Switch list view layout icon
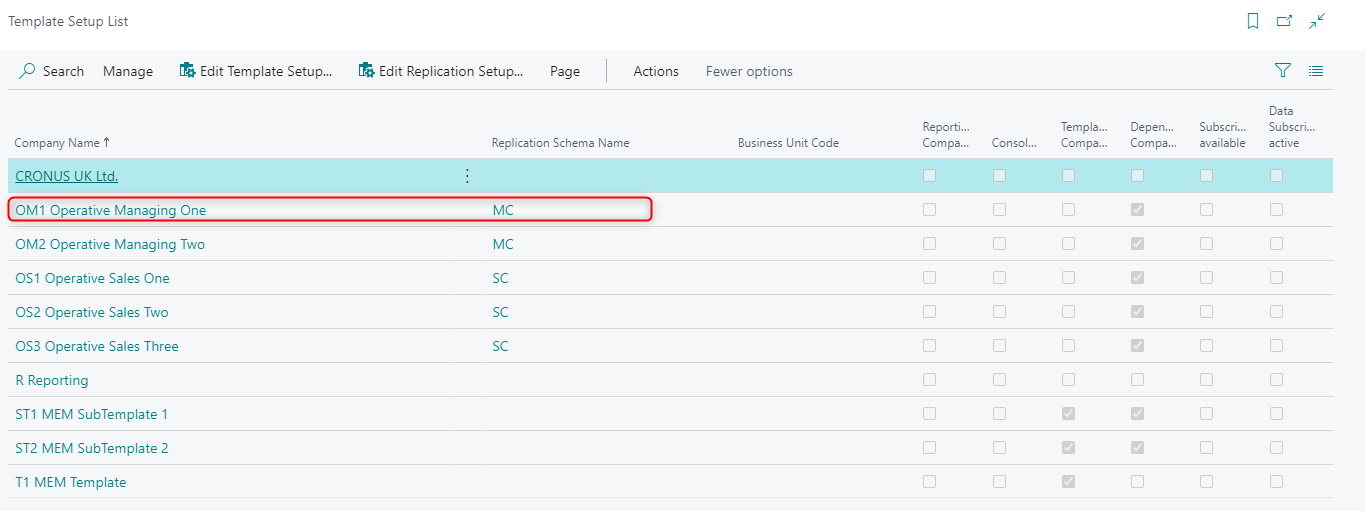Screen dimensions: 1365x511 1316,71
